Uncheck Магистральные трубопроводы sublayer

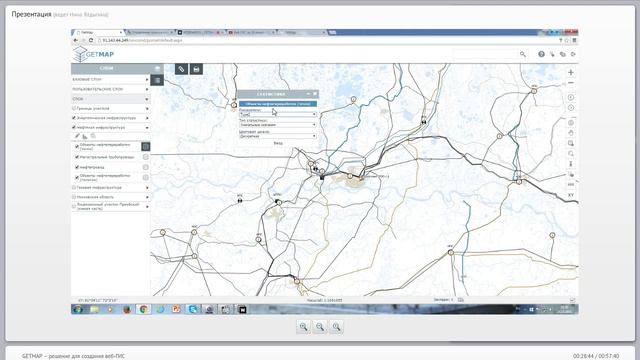click(77, 157)
